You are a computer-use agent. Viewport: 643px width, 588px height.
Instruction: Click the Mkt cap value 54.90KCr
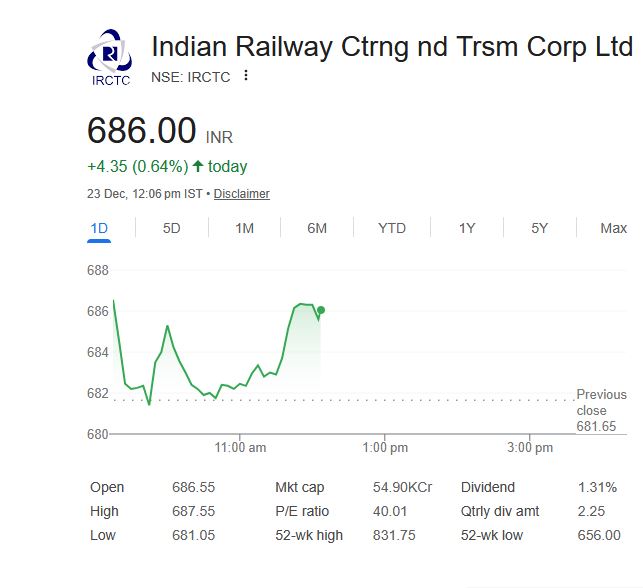(x=402, y=487)
